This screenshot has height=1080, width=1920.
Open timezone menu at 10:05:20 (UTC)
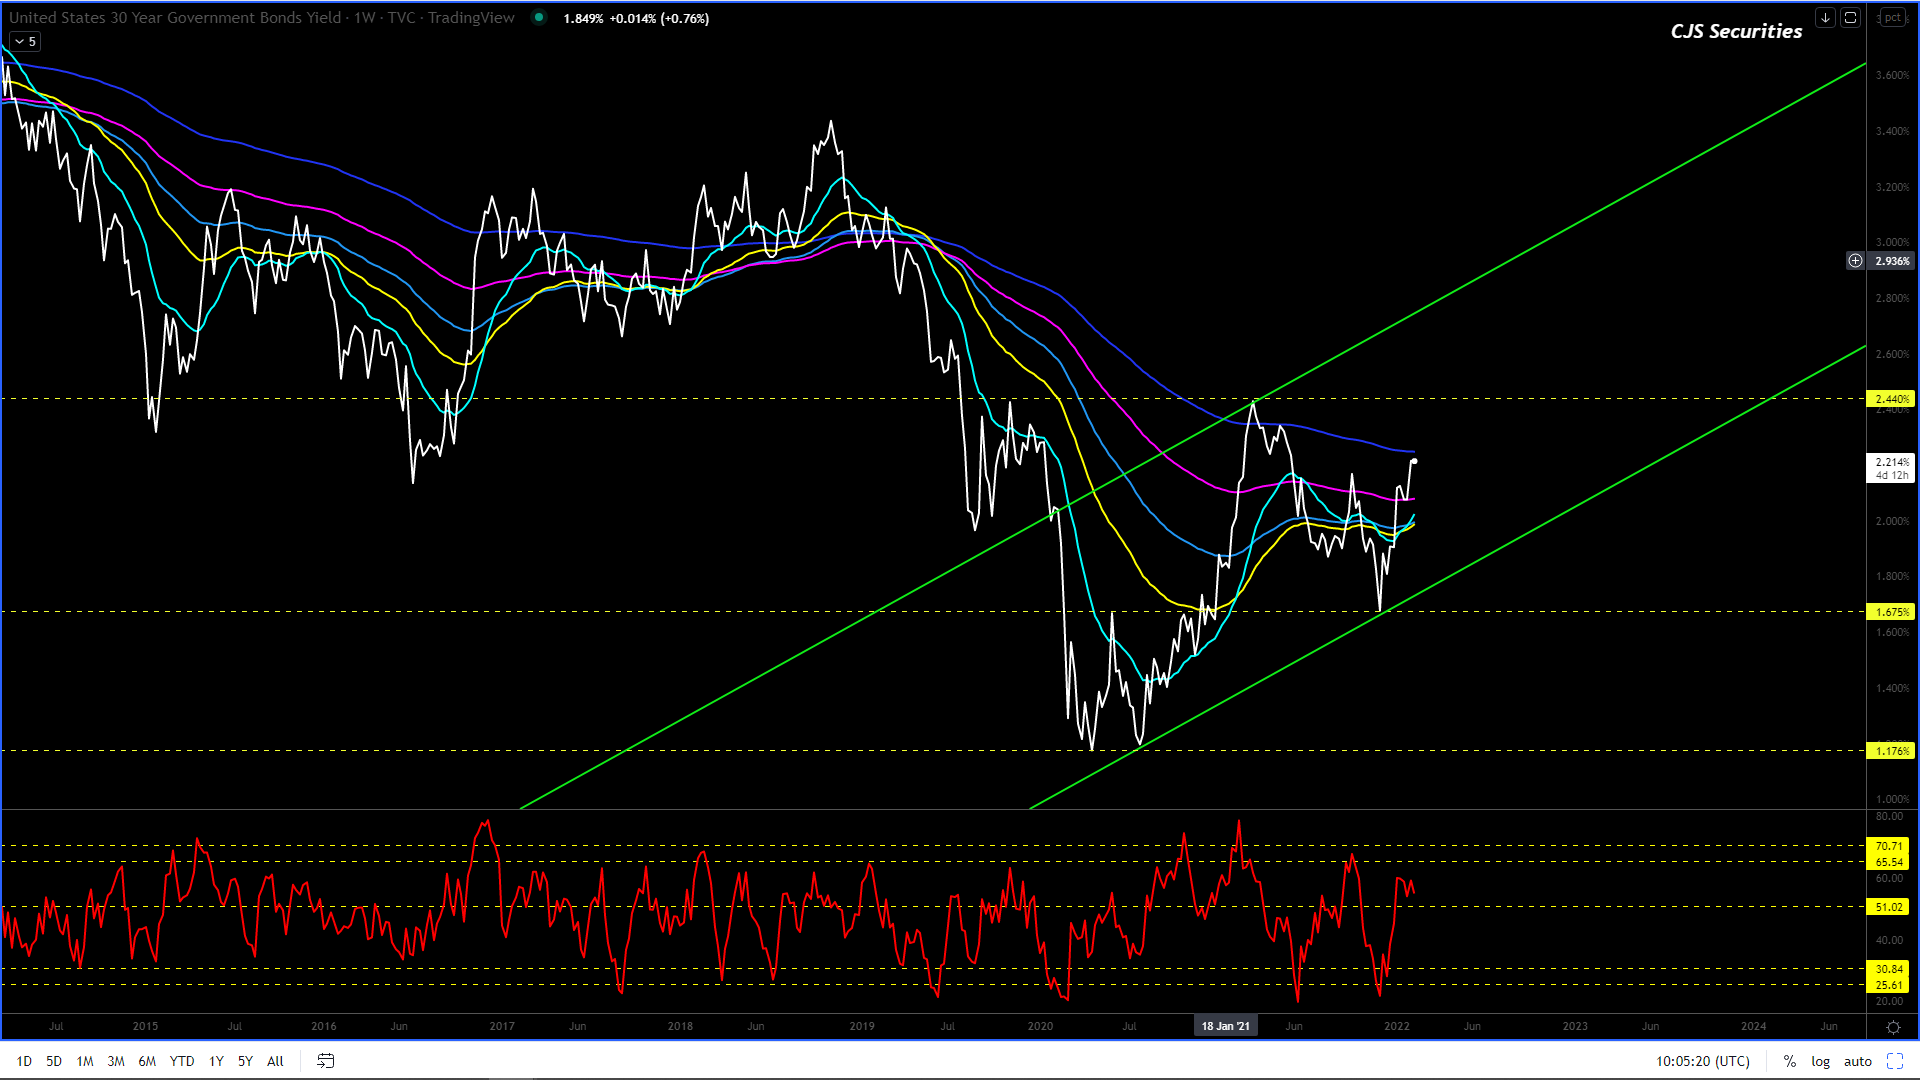pos(1702,1061)
